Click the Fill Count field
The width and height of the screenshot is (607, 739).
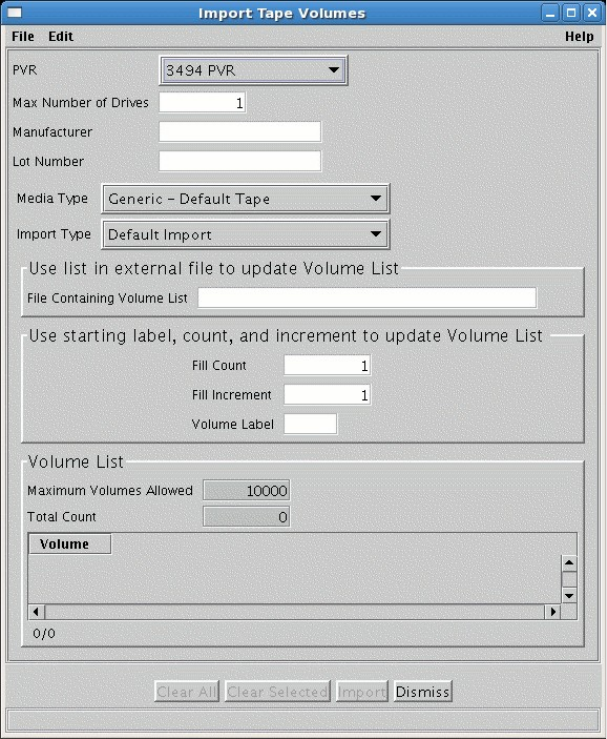click(327, 365)
